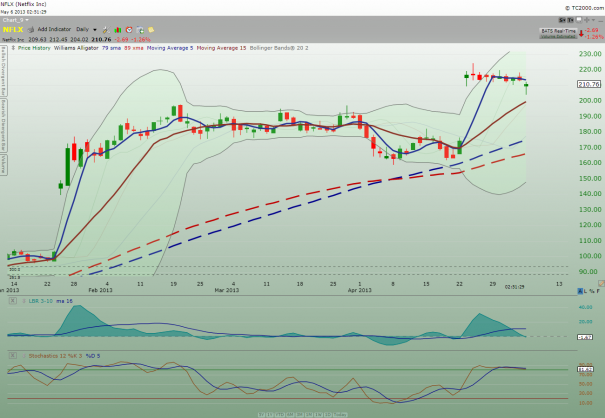Click the Price History indicator label
This screenshot has width=605, height=418.
[34, 48]
